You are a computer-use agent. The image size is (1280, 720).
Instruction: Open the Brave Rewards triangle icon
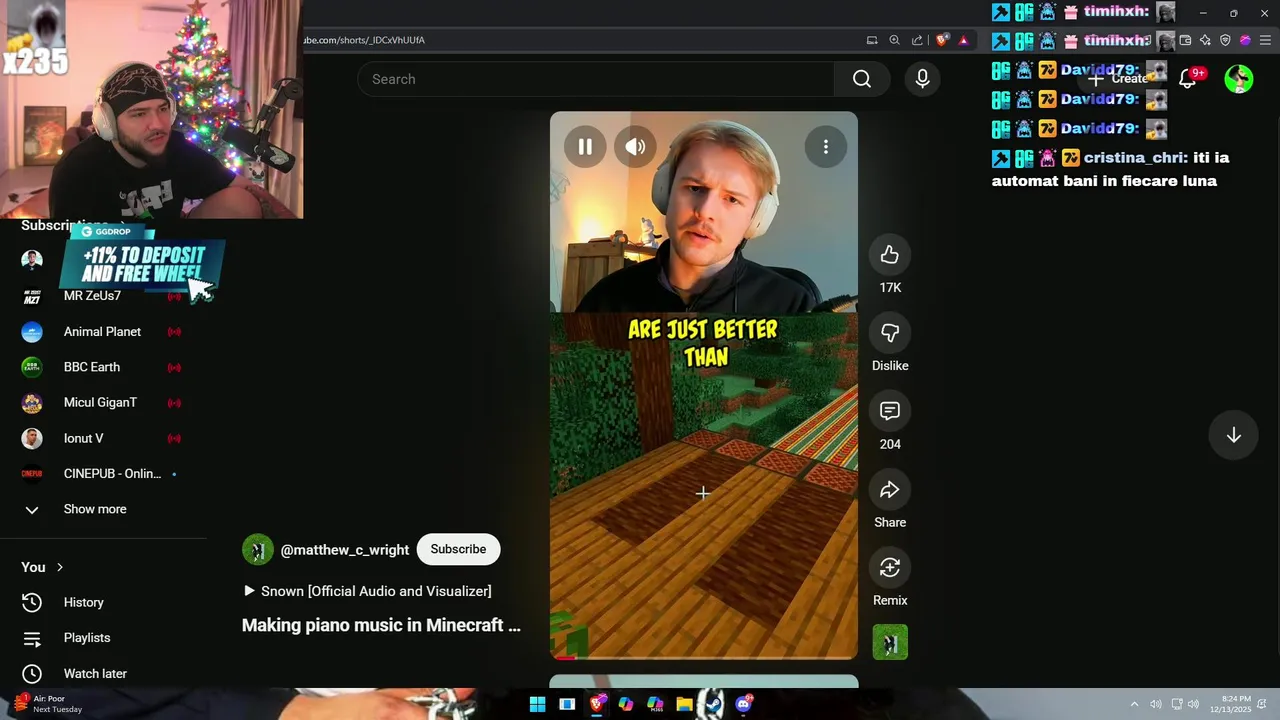(x=963, y=40)
